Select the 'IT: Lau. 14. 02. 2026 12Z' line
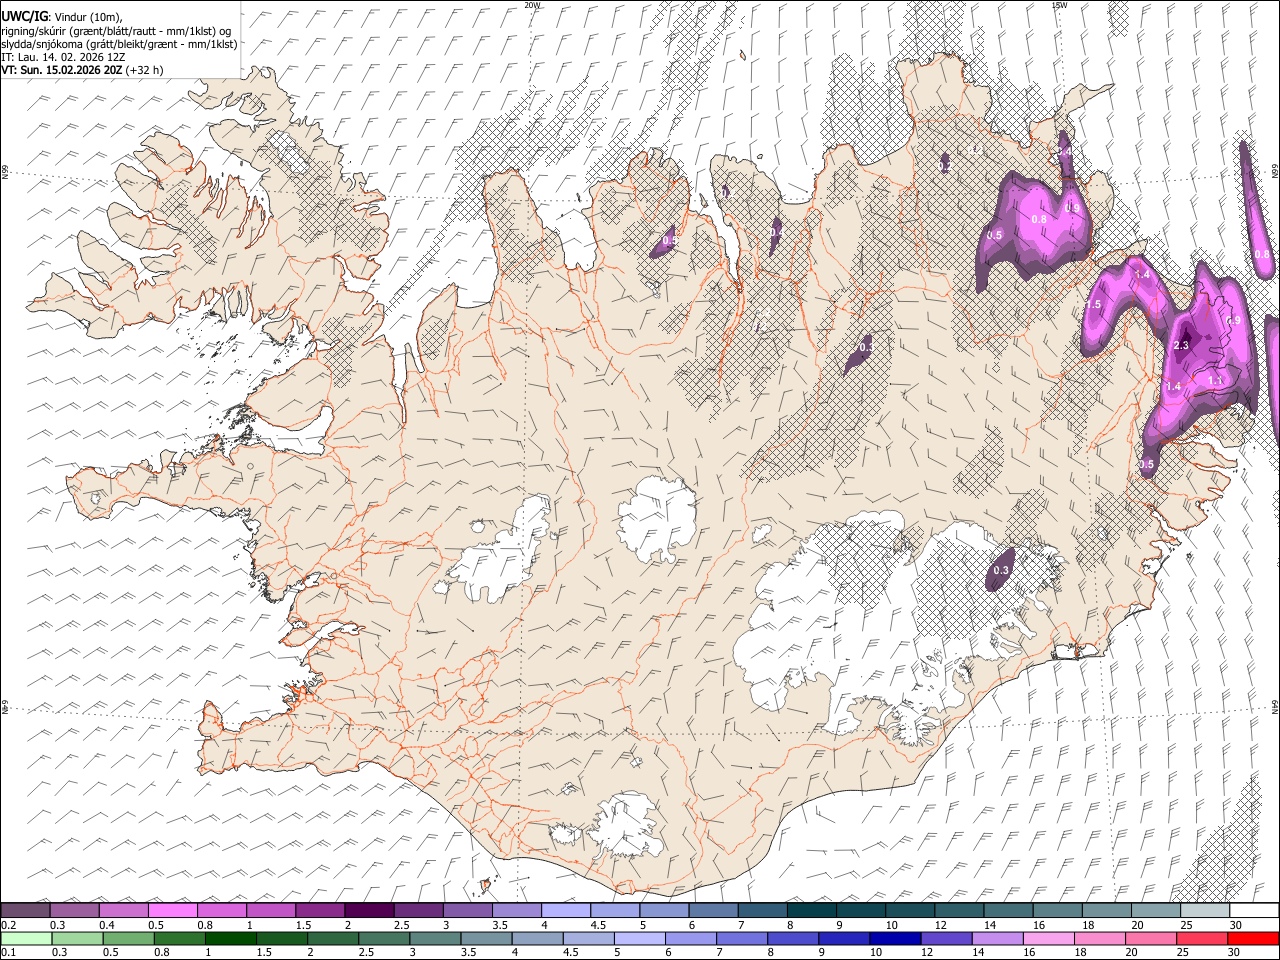1280x960 pixels. pyautogui.click(x=62, y=57)
